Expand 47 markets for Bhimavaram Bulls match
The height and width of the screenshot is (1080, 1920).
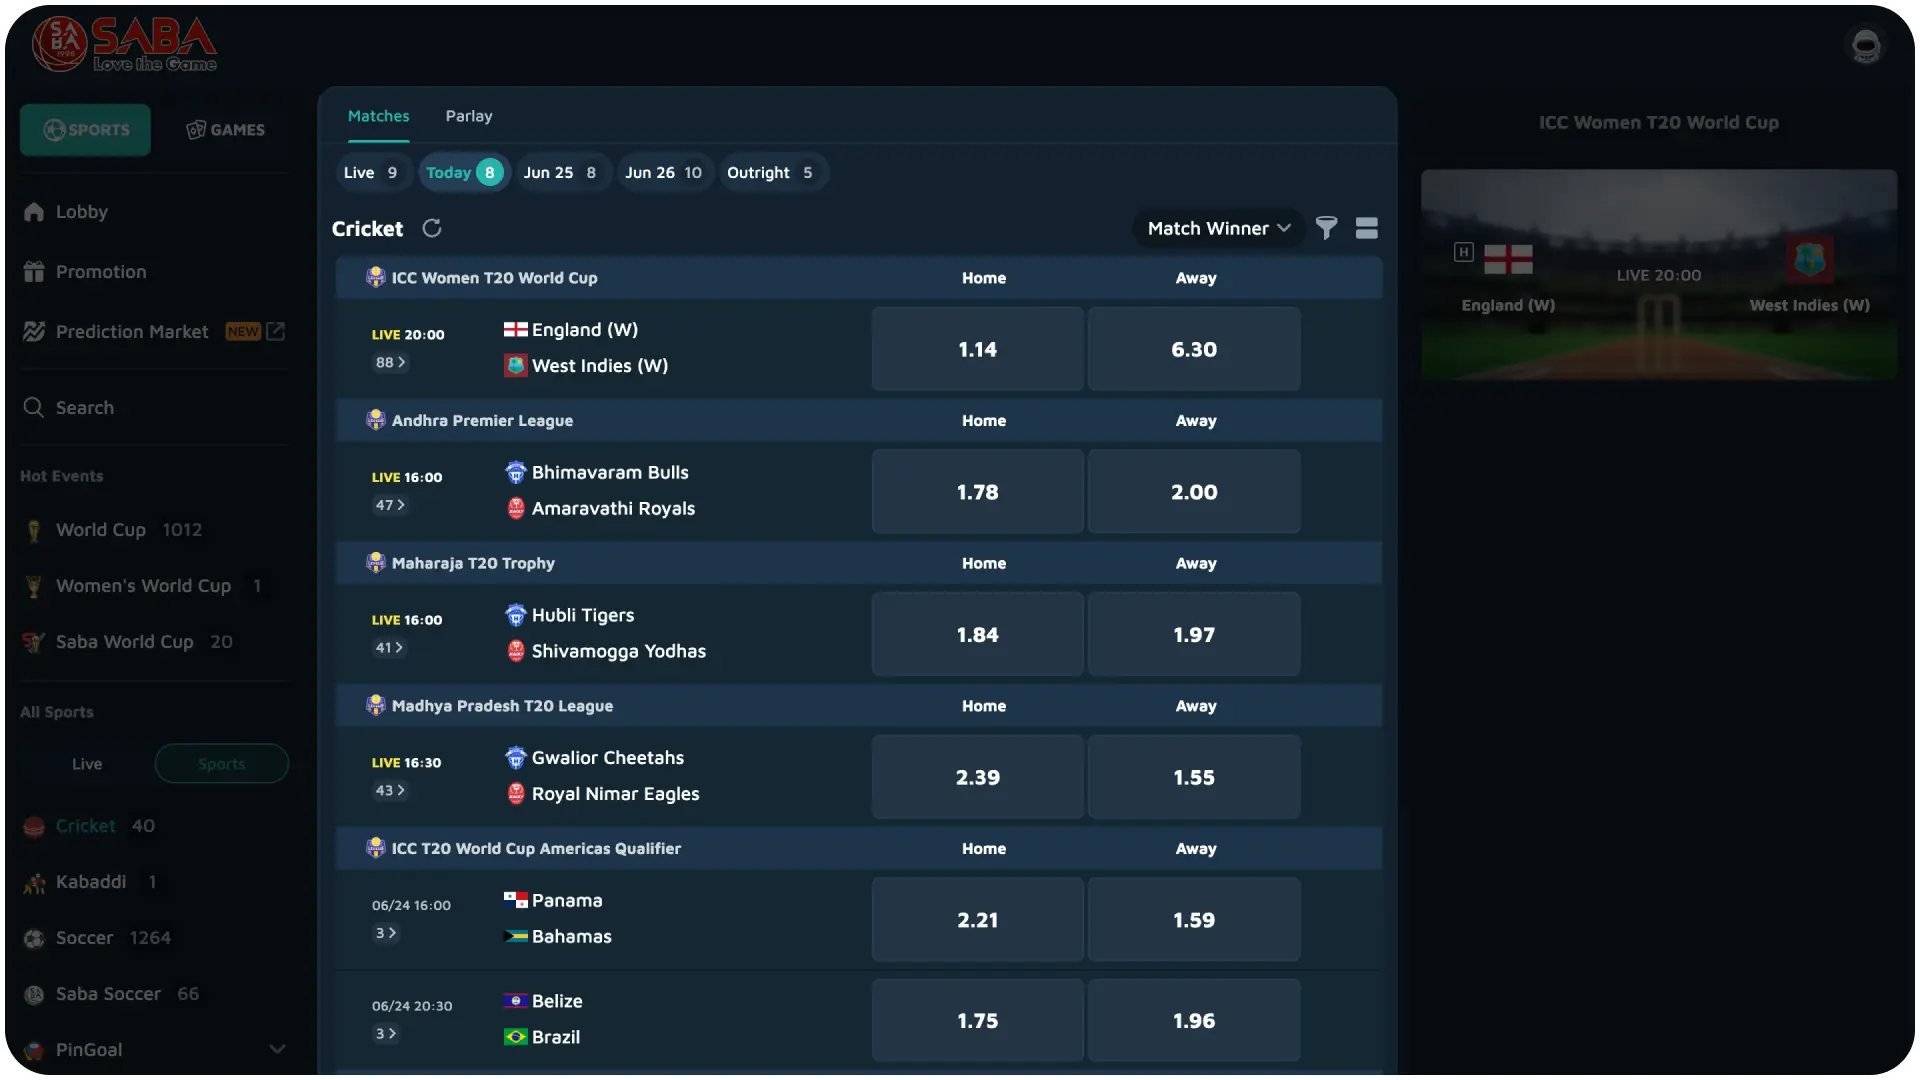coord(390,505)
